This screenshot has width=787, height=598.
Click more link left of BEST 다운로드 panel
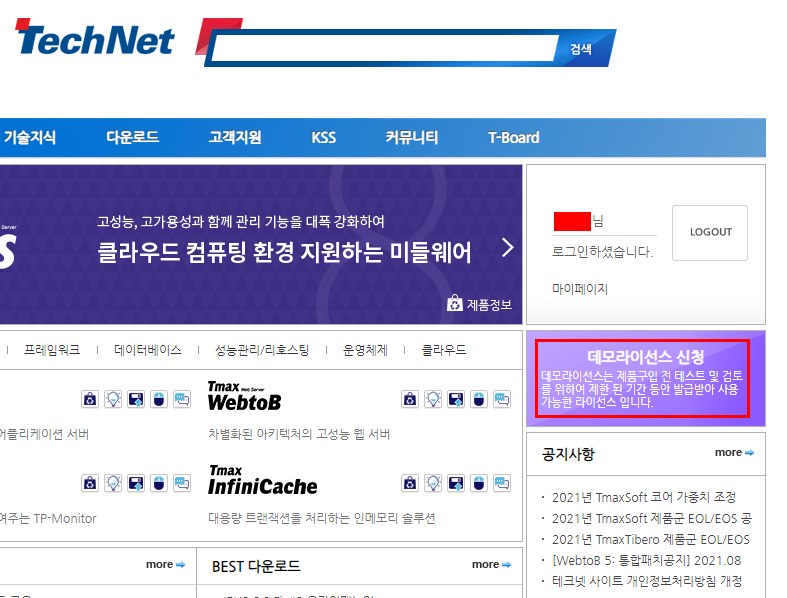click(x=166, y=564)
